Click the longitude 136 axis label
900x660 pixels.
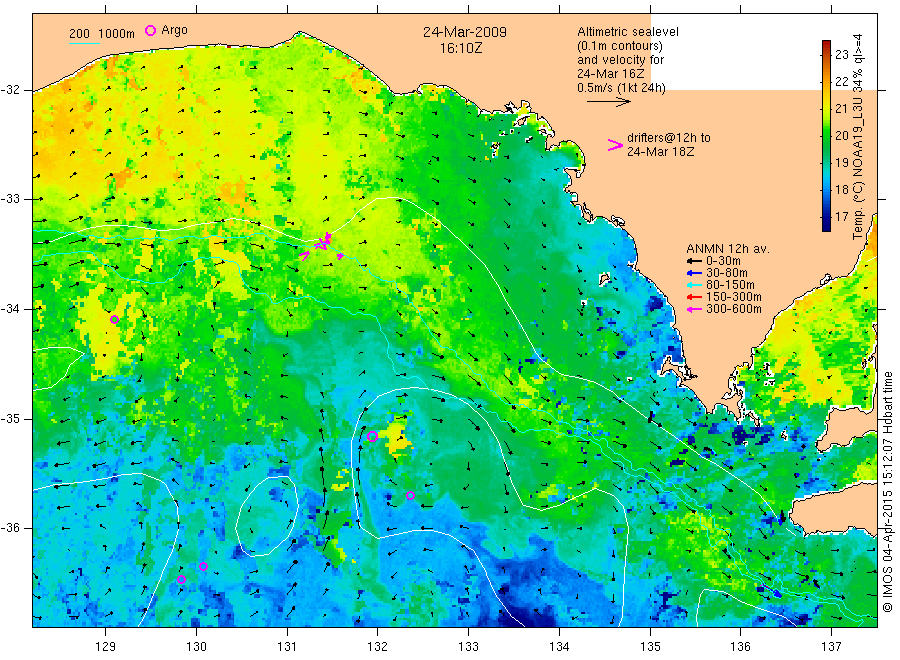coord(740,647)
